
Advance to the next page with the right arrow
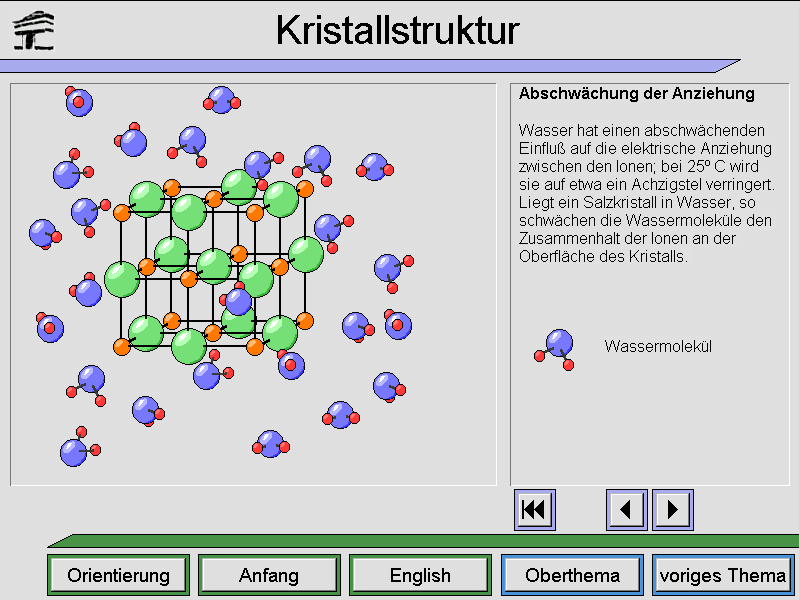673,510
